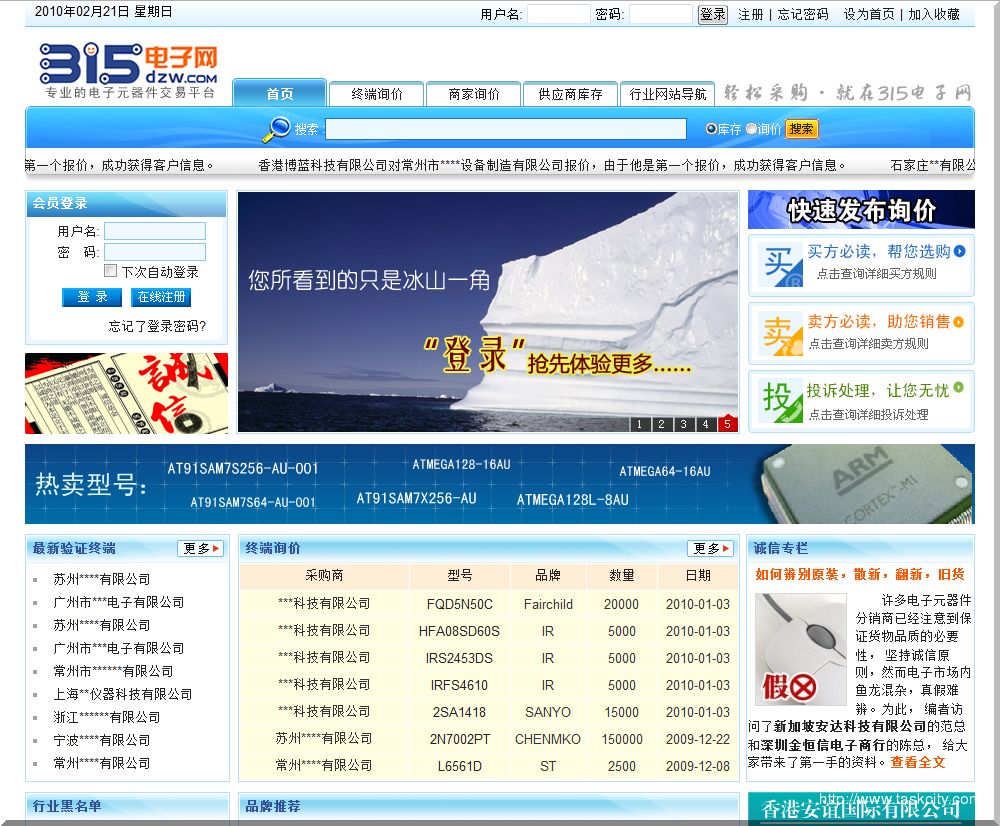Switch to the 供应商库存 tab

point(570,92)
